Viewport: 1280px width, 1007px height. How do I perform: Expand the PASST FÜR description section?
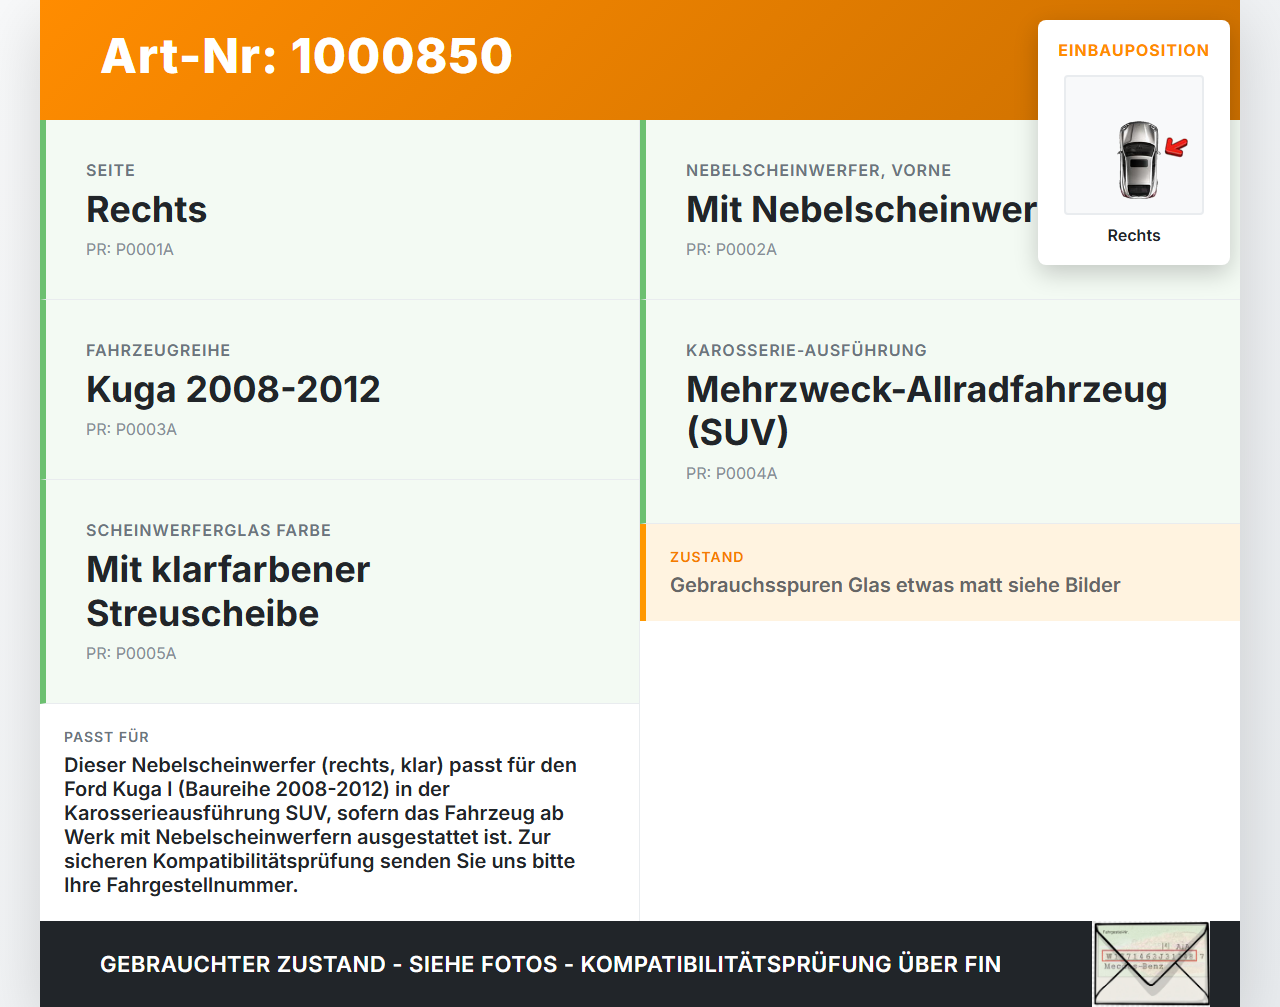tap(340, 810)
